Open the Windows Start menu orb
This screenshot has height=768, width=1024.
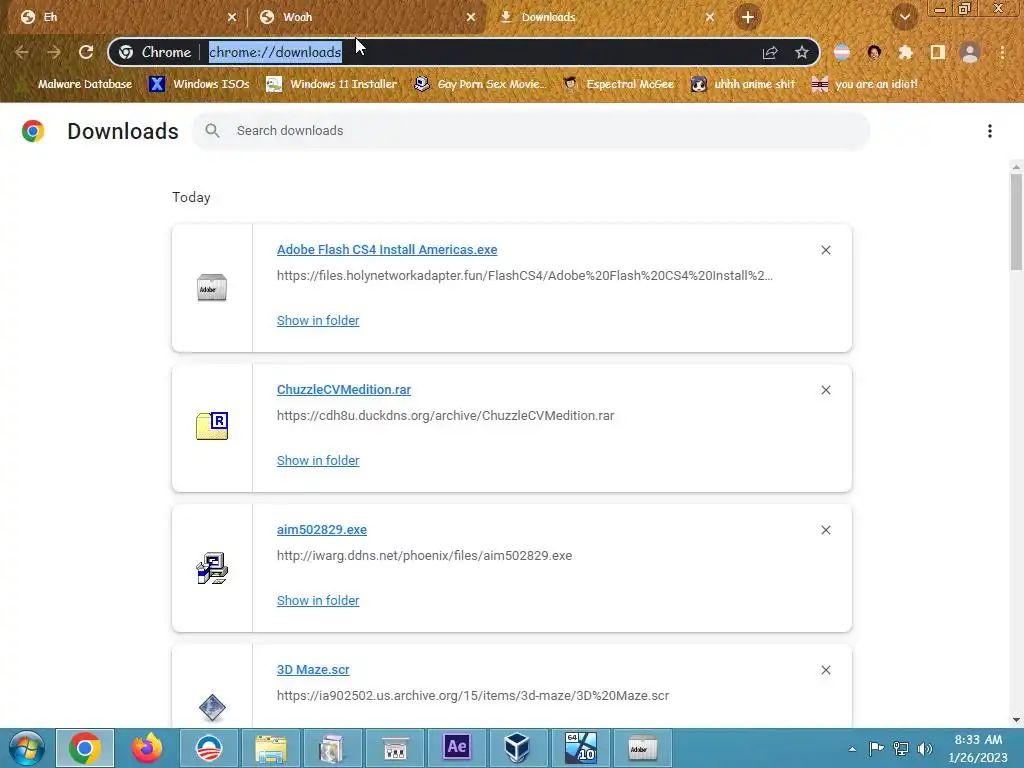(x=26, y=748)
